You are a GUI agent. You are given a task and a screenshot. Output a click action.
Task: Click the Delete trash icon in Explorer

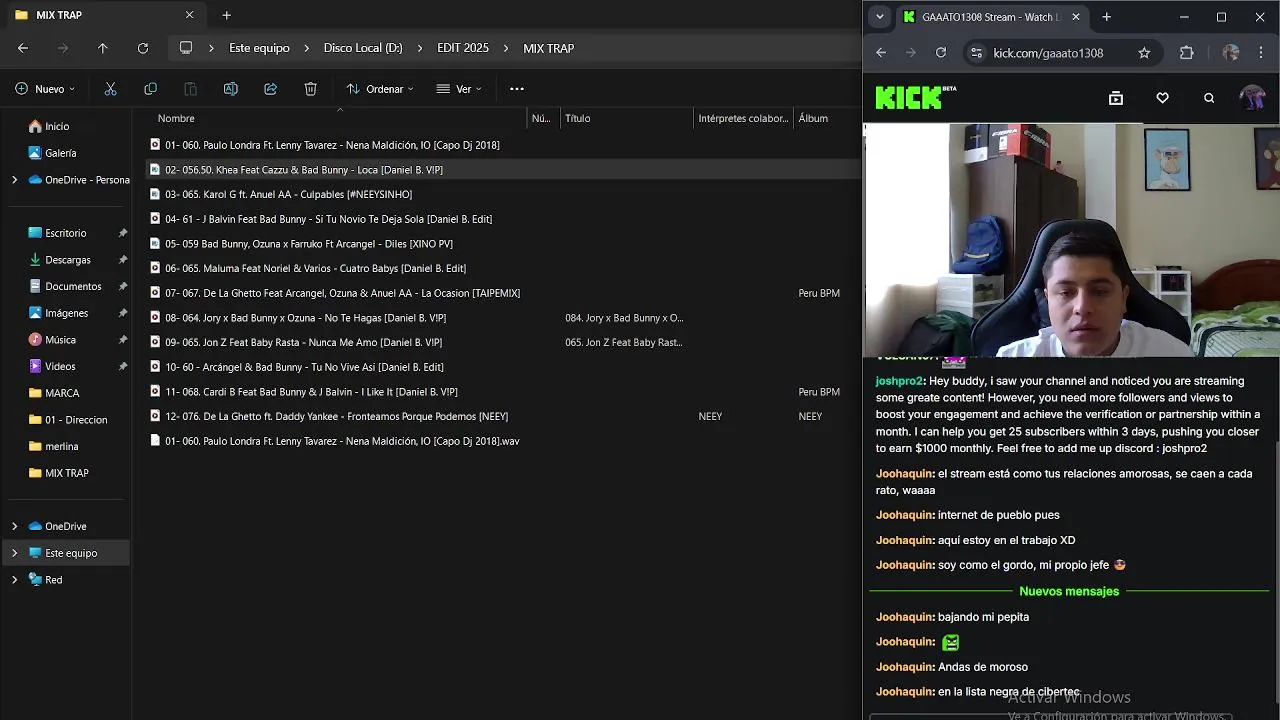tap(310, 89)
